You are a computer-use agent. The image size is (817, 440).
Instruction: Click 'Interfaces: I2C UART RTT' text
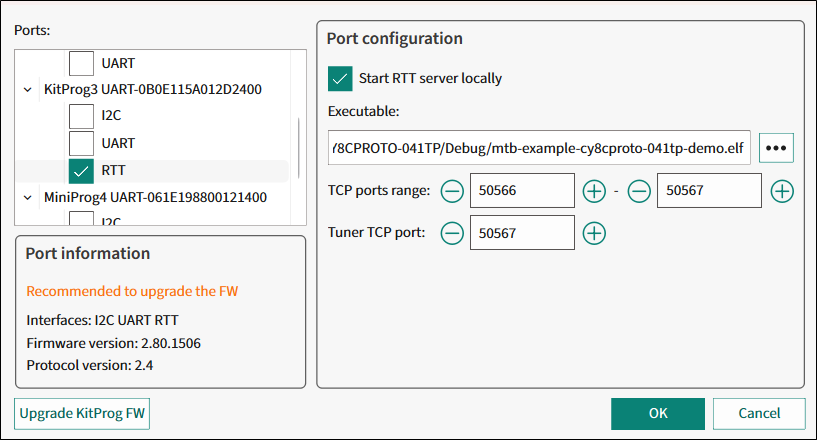click(102, 320)
